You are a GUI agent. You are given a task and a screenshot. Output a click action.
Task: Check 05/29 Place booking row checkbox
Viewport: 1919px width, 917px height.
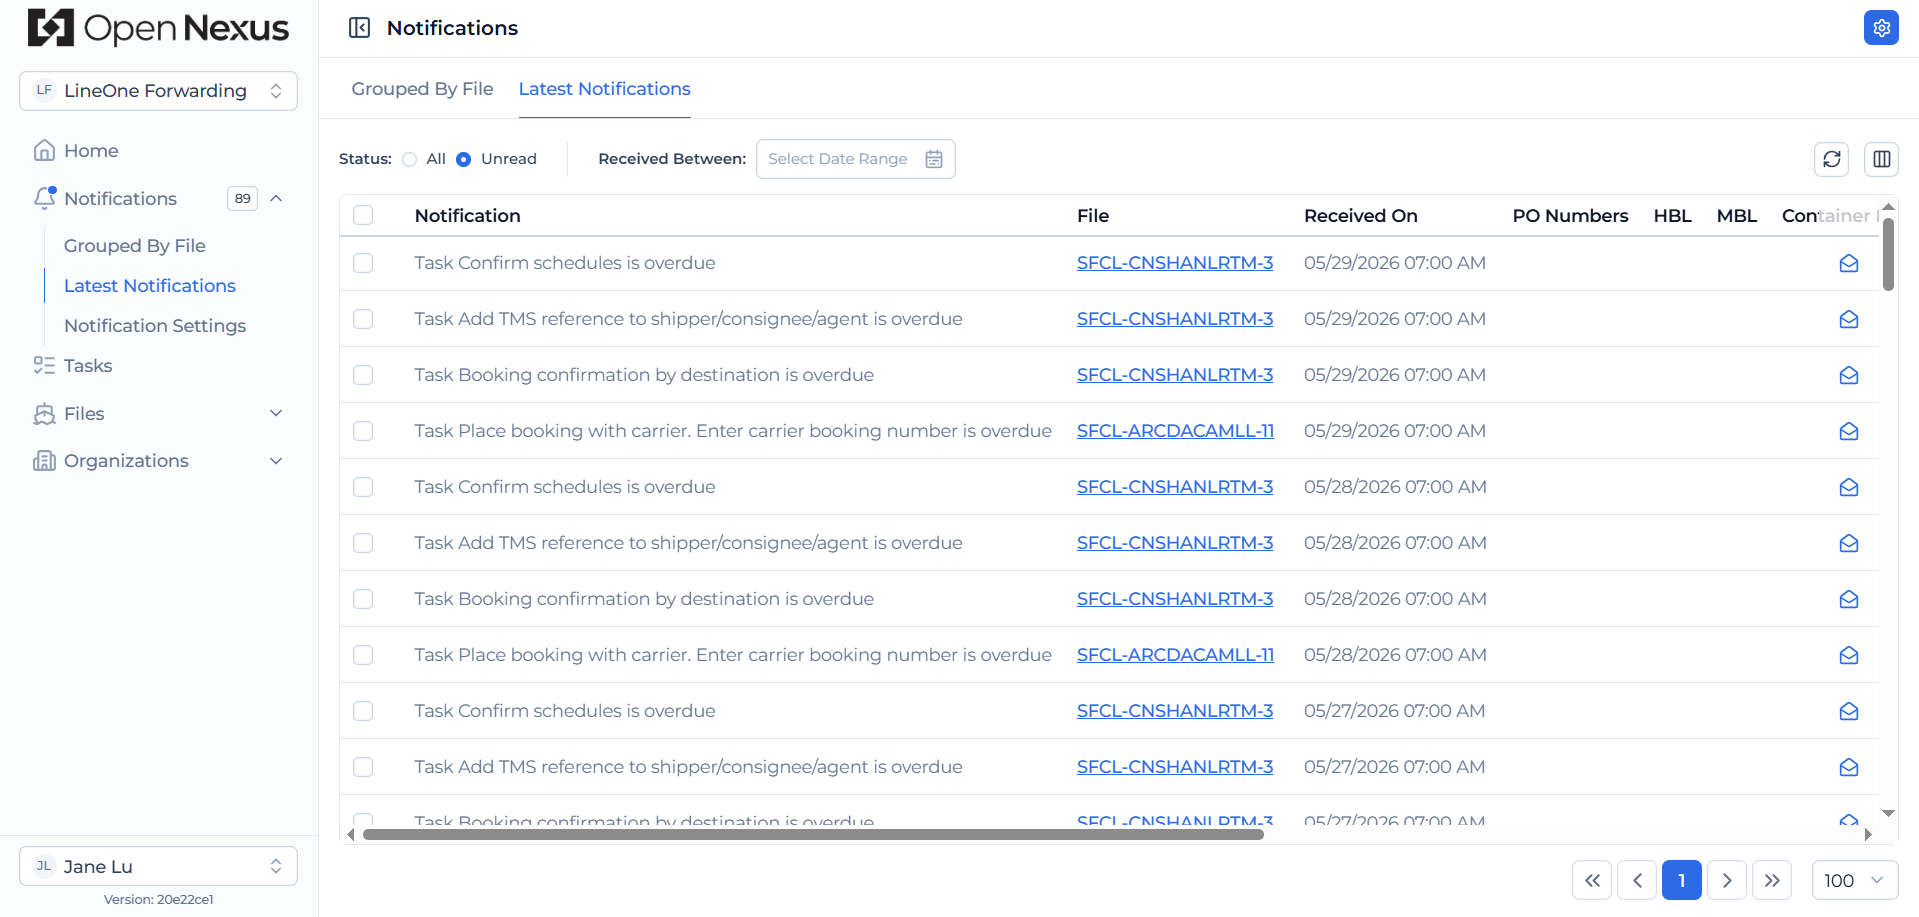point(363,431)
